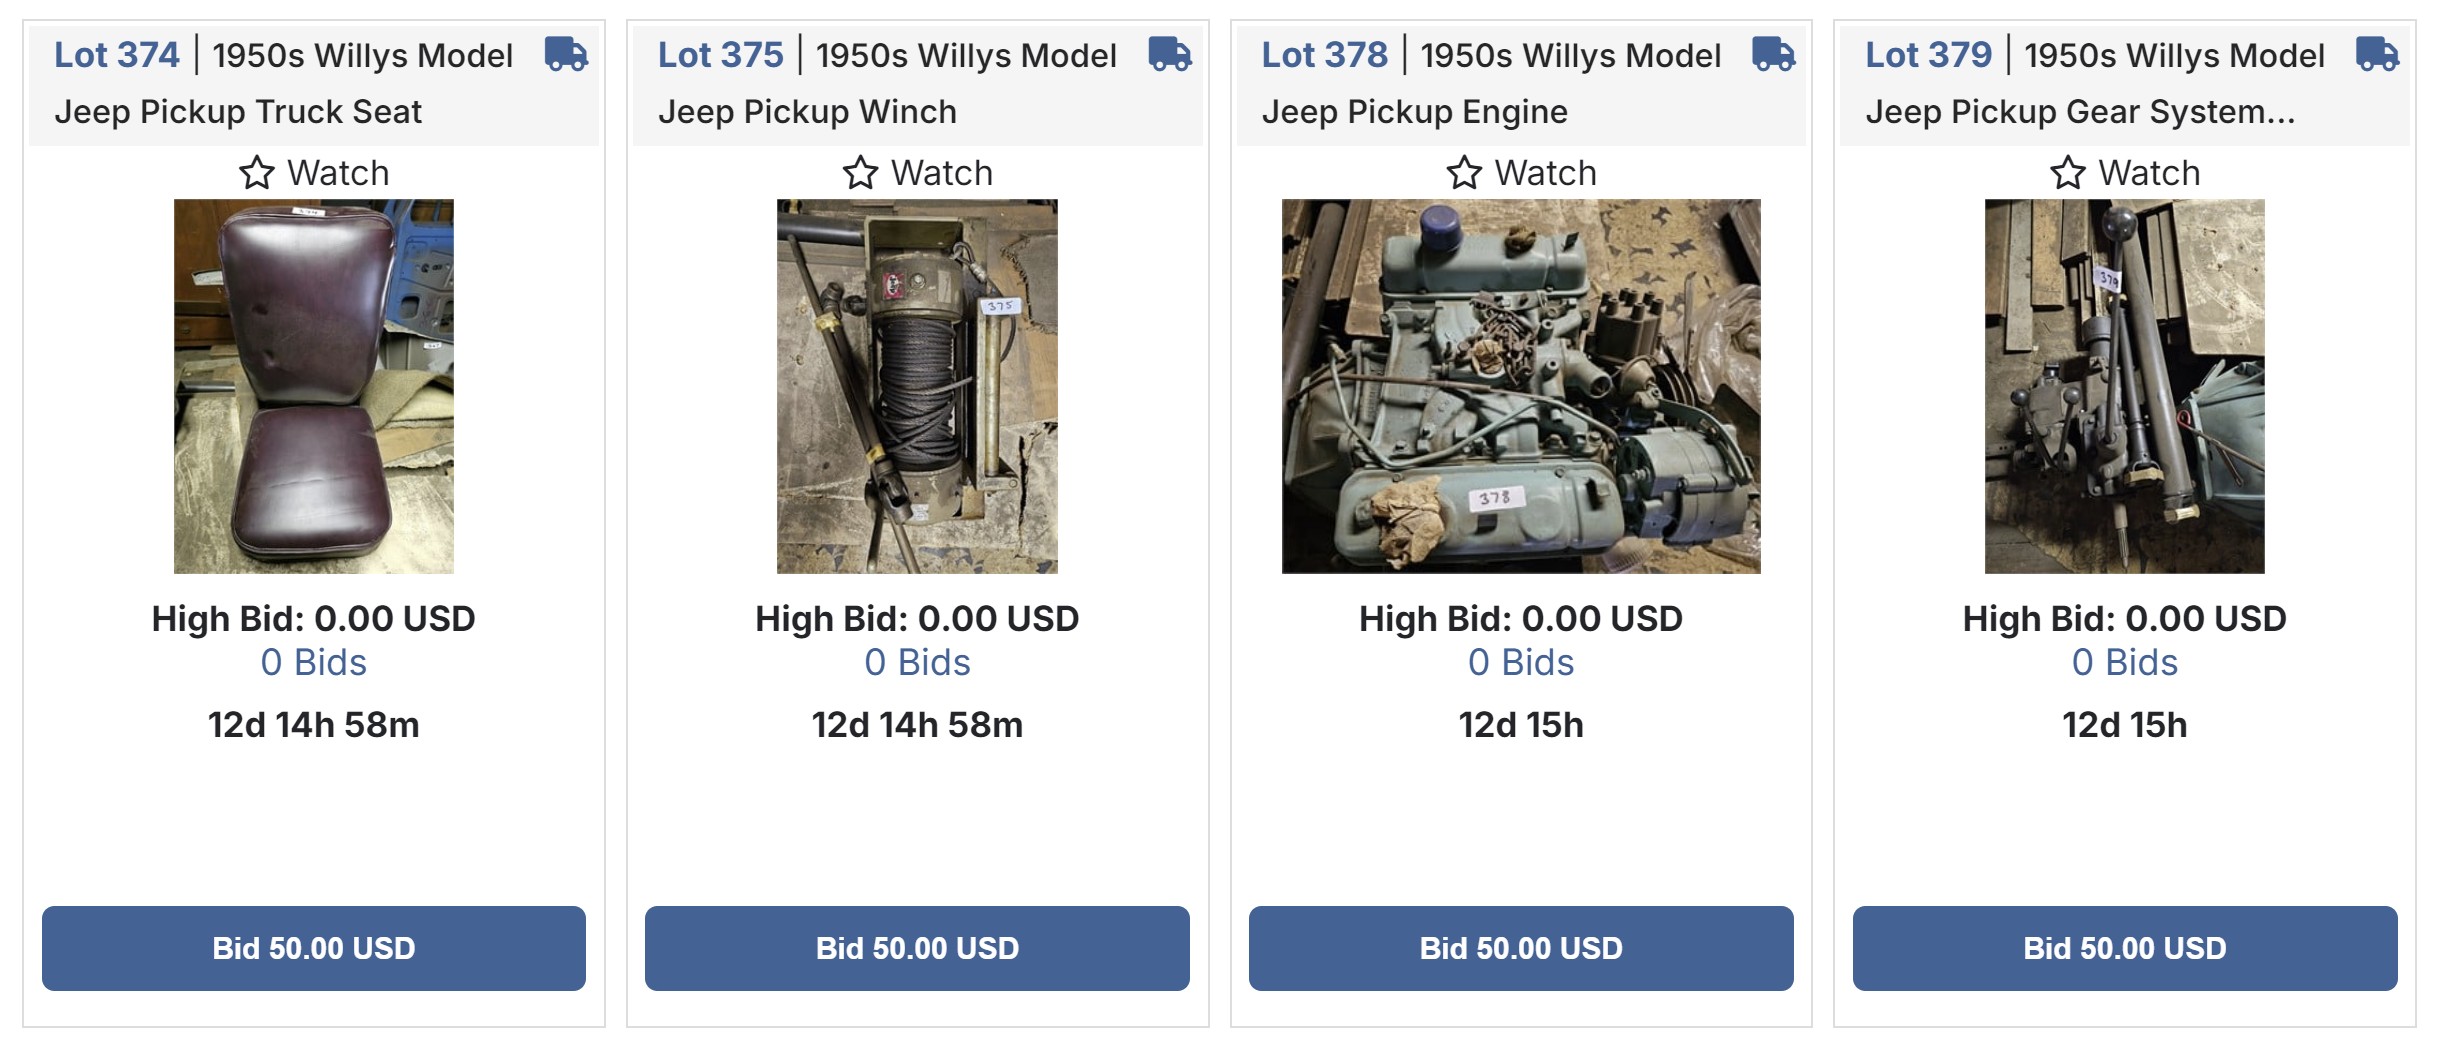Click the shipping truck icon on Lot 375
This screenshot has width=2446, height=1048.
(1169, 54)
